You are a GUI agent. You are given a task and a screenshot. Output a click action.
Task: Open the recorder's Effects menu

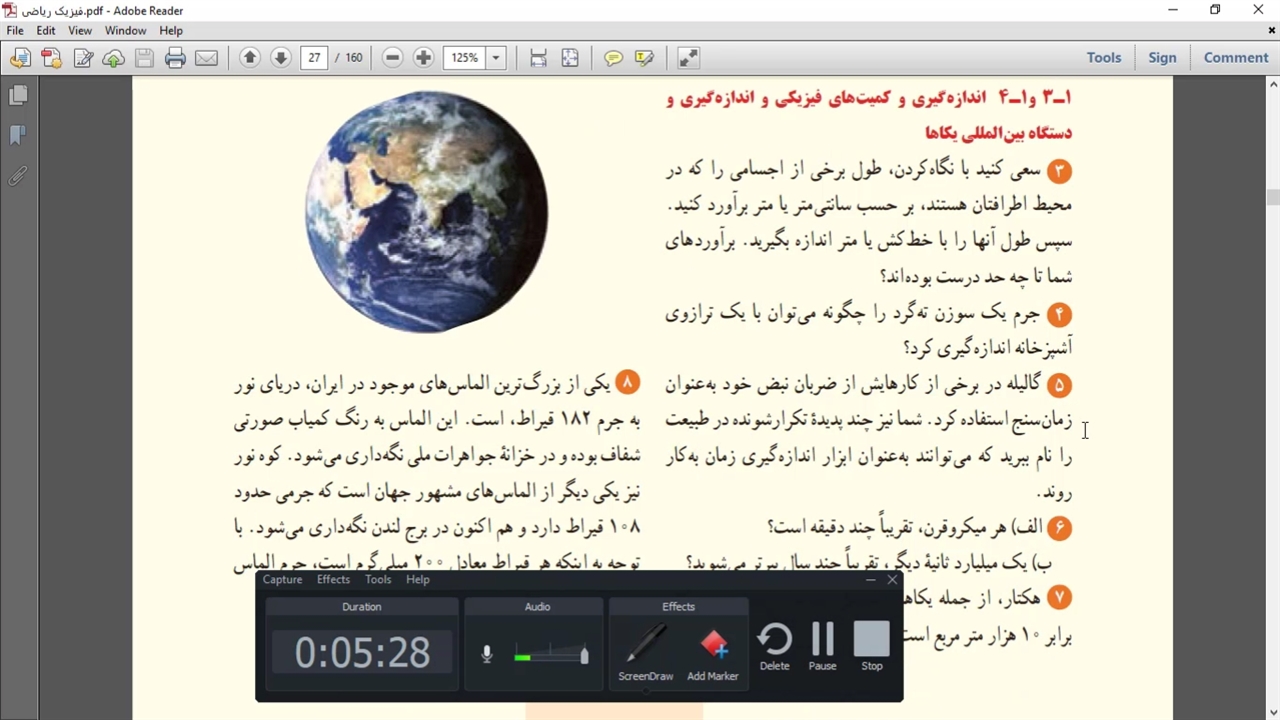(x=333, y=580)
